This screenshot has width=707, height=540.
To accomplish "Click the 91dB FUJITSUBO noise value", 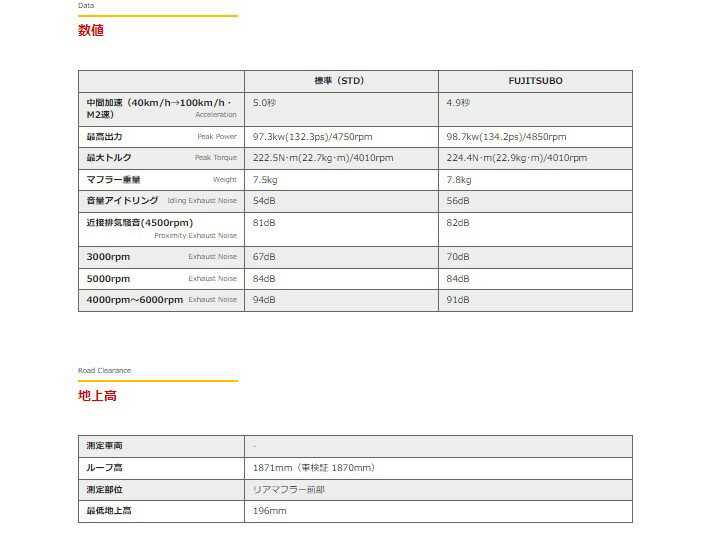I will (x=458, y=300).
